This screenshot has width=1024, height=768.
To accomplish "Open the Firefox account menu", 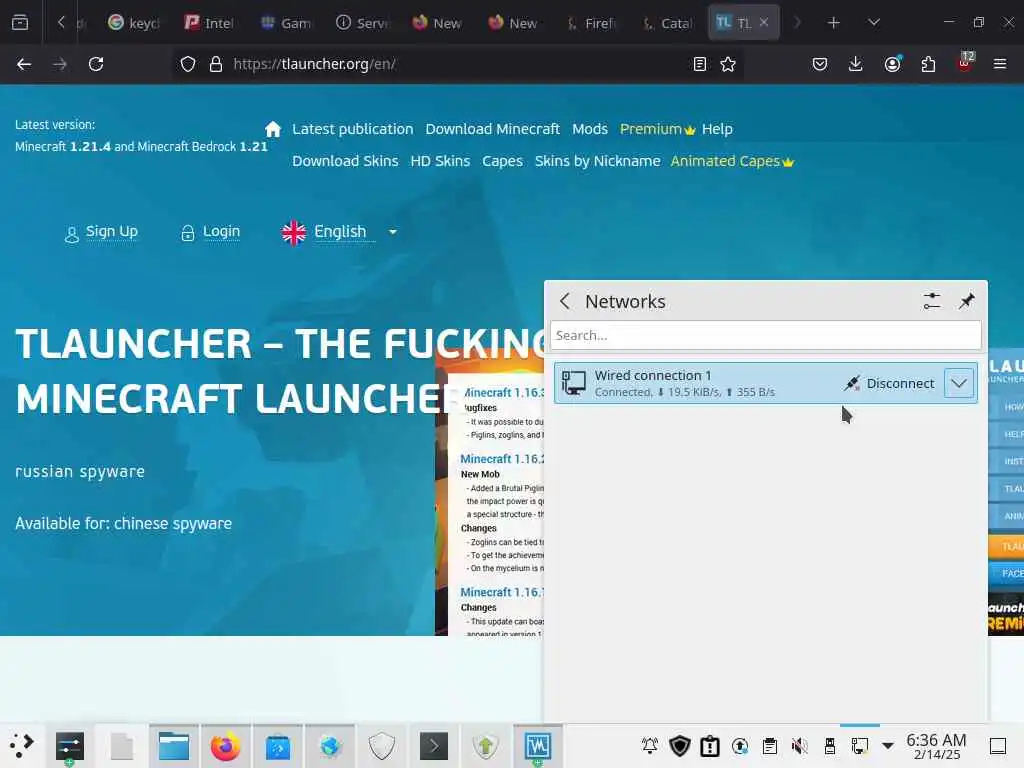I will click(x=892, y=64).
